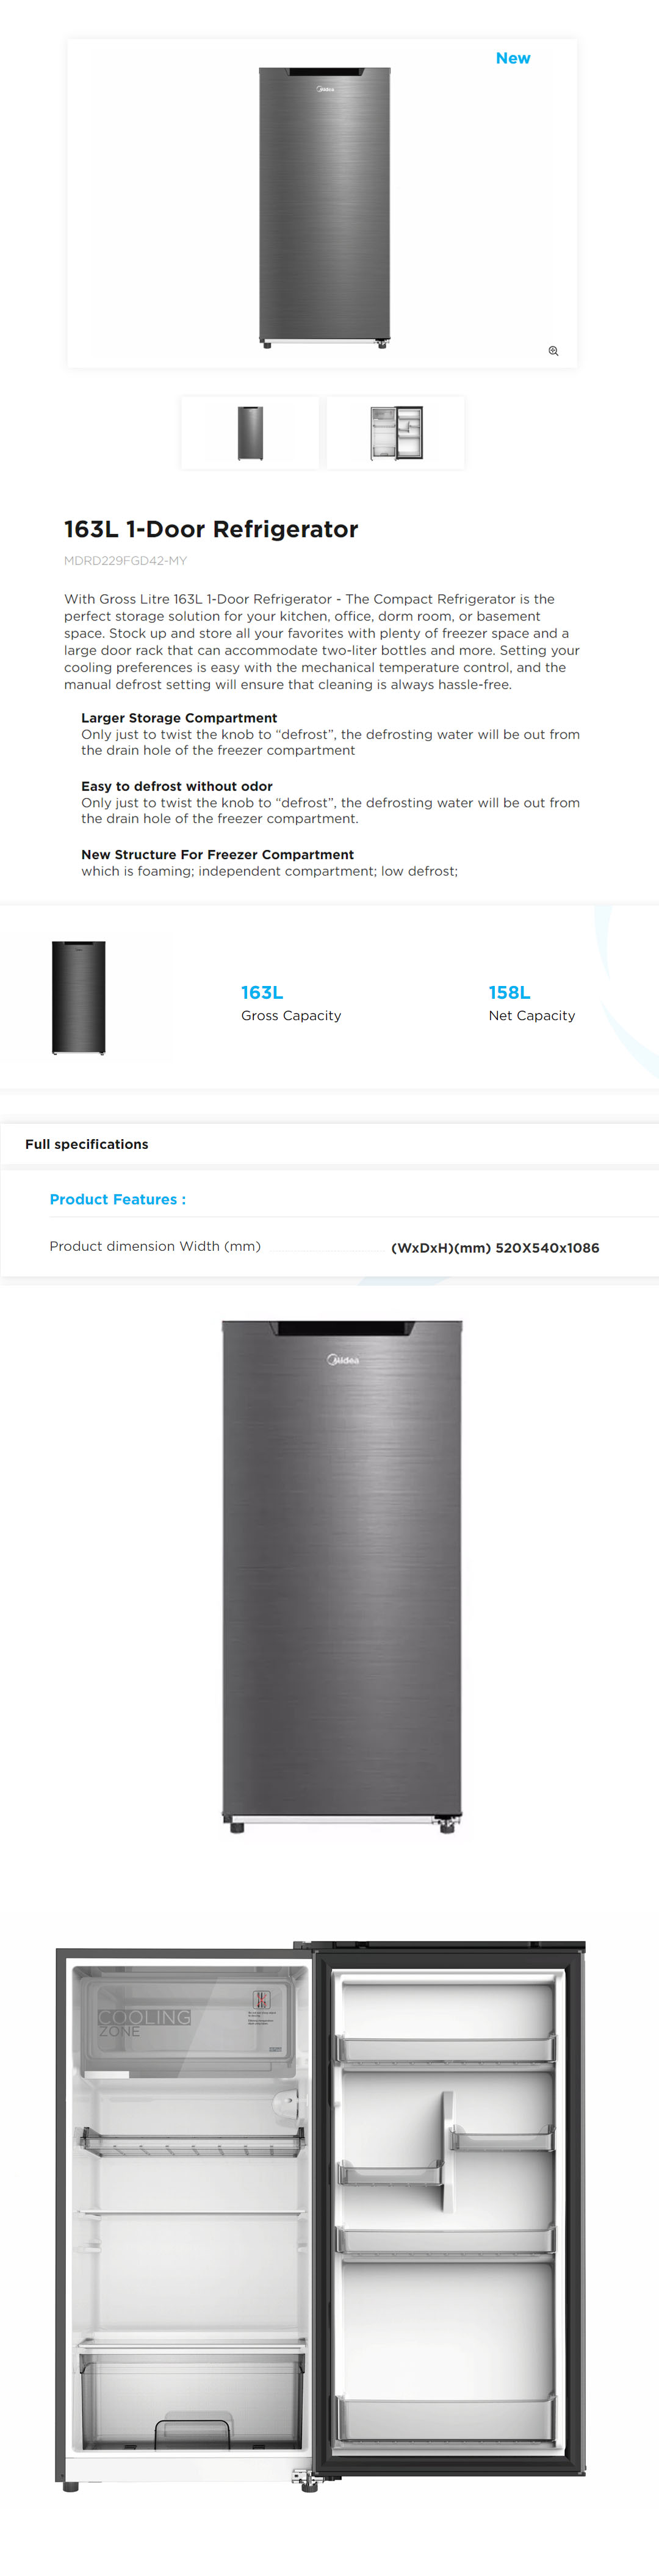Click the Product dimension Width (mm) label
Screen dimensions: 659x2576
coord(155,1246)
